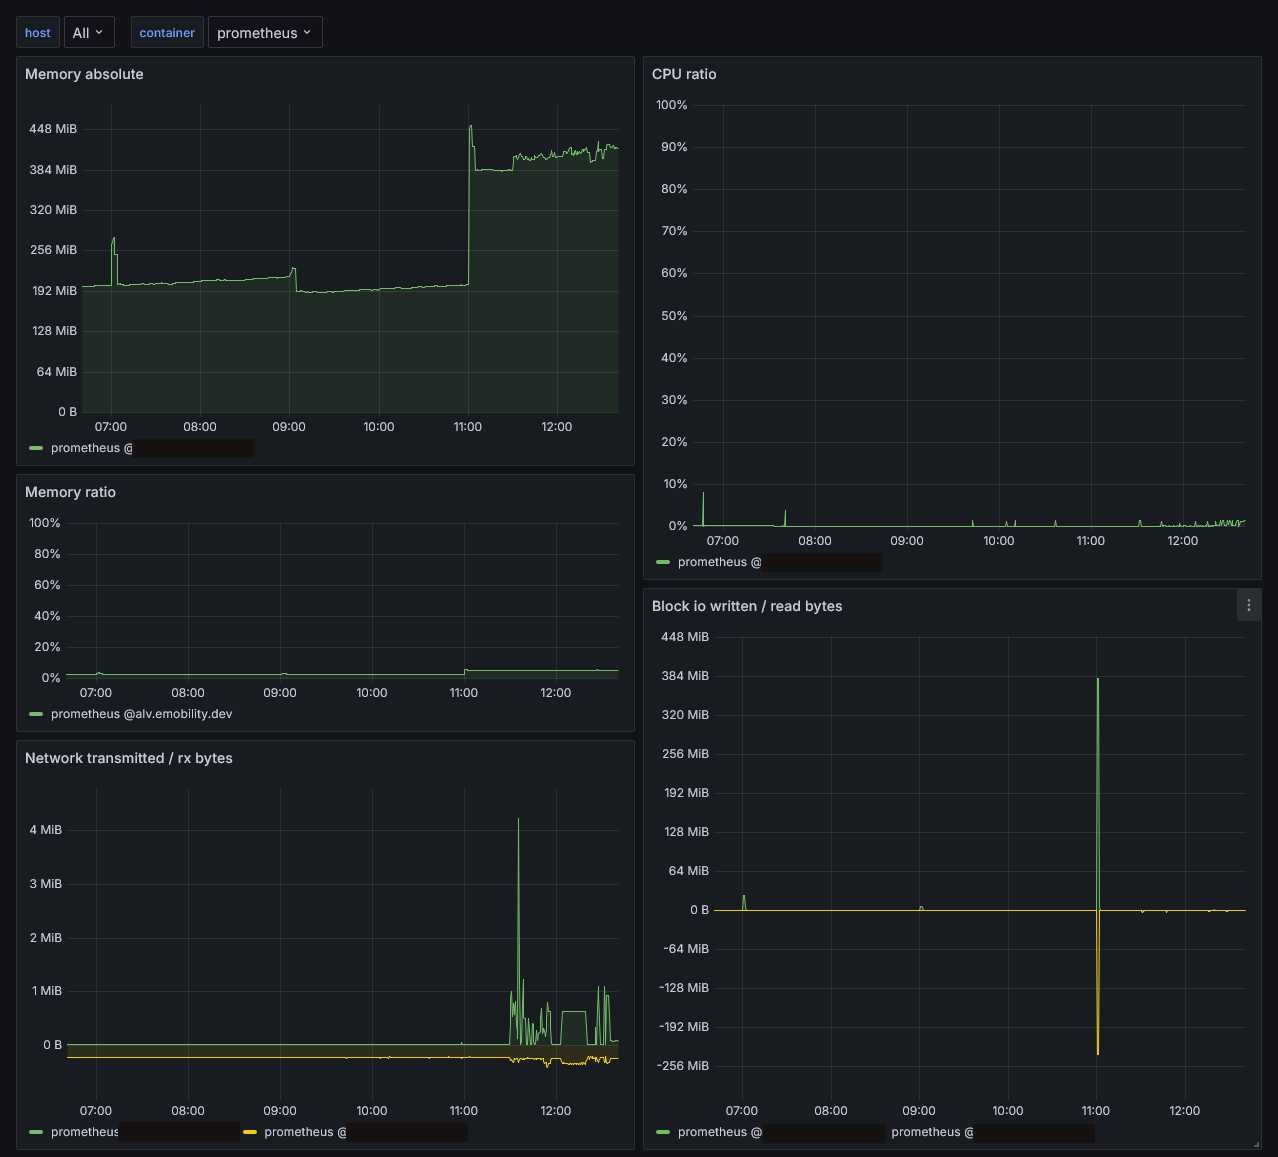
Task: Click 100% label on CPU ratio axis
Action: [x=672, y=105]
